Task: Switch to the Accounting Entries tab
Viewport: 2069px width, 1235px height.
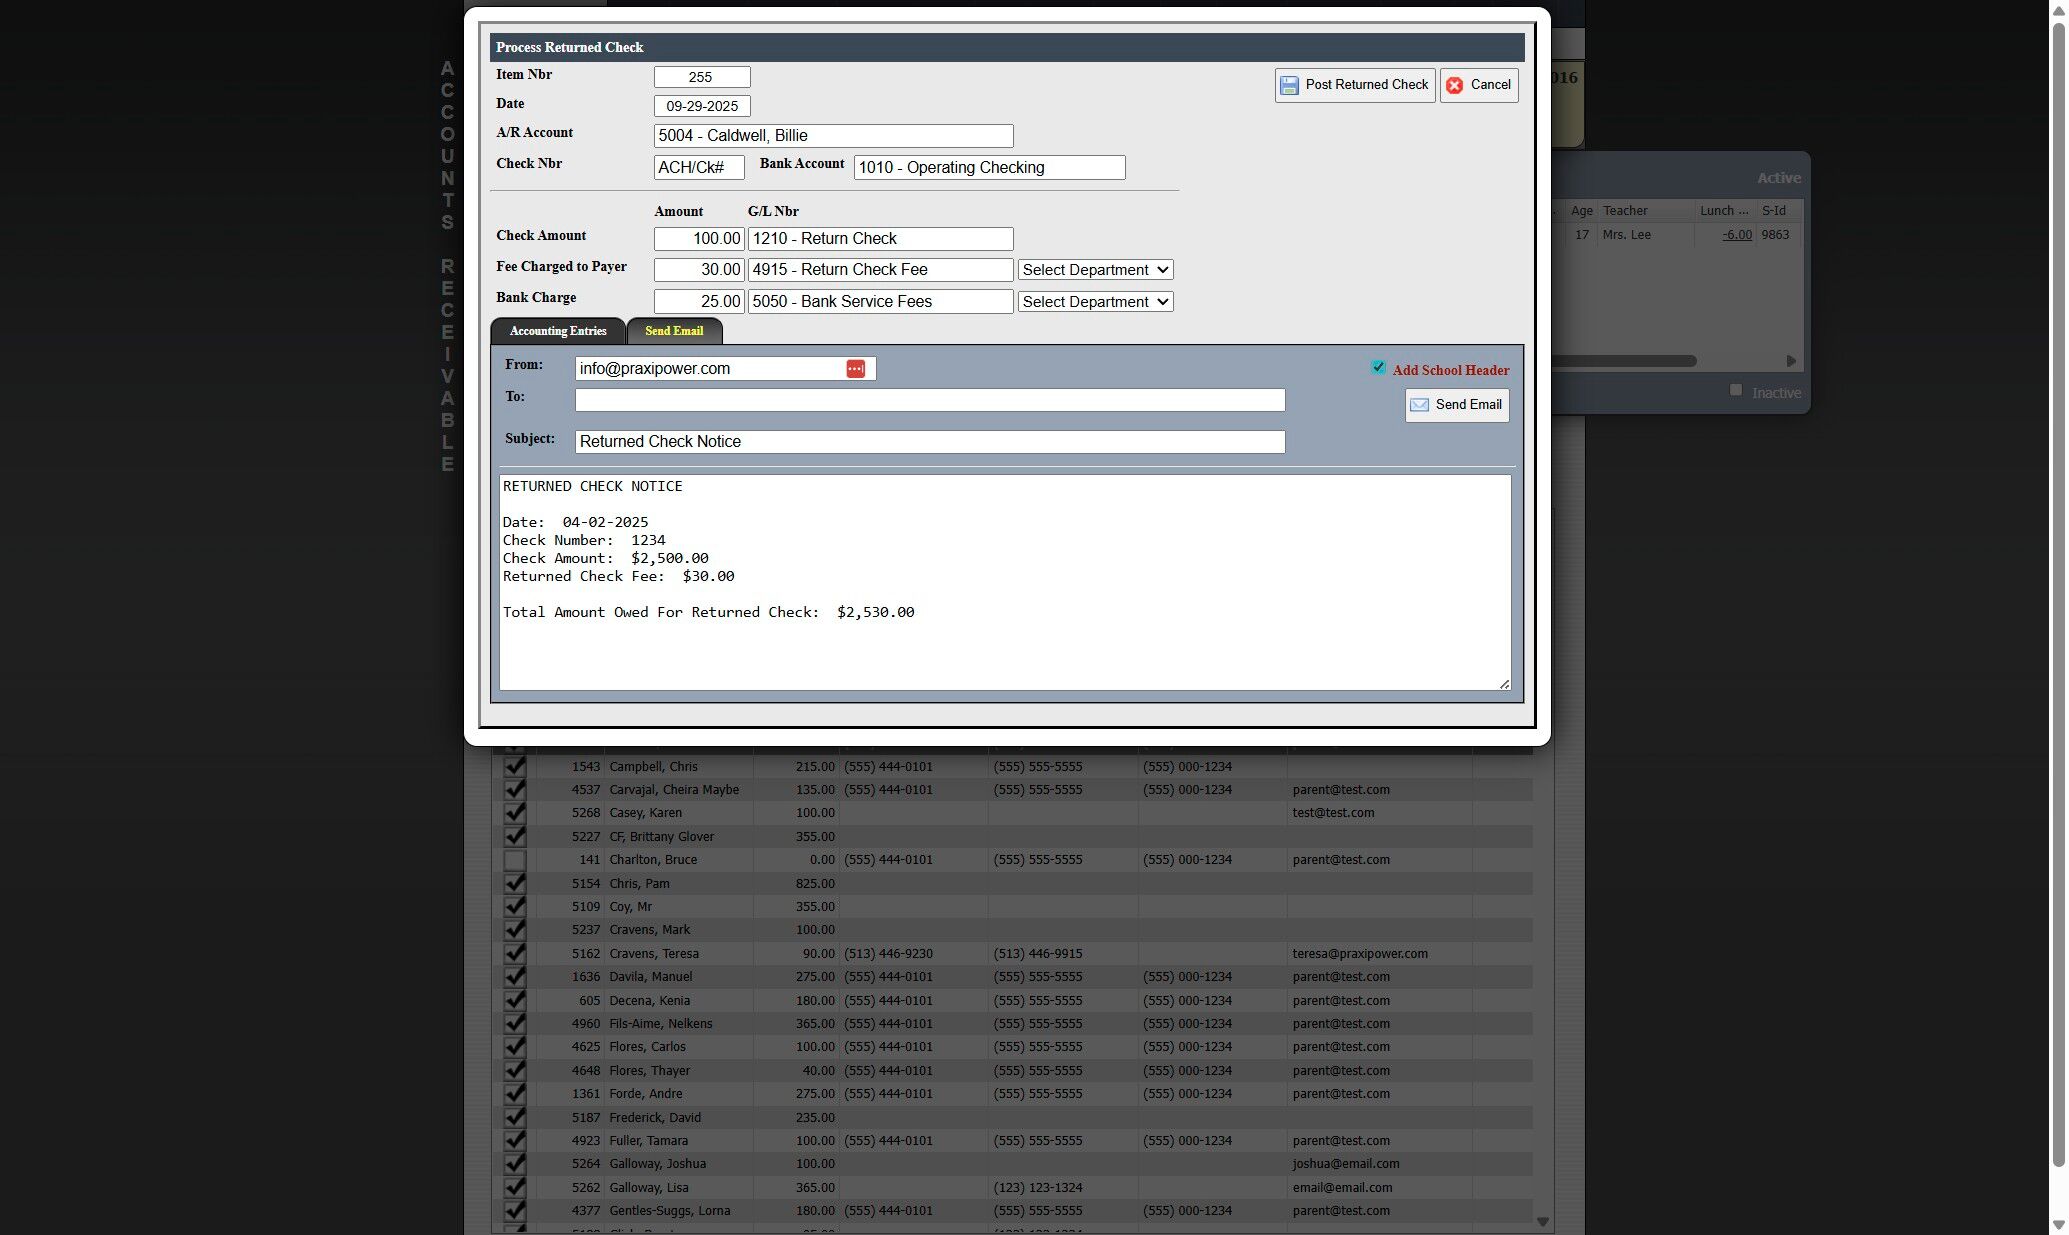Action: coord(557,331)
